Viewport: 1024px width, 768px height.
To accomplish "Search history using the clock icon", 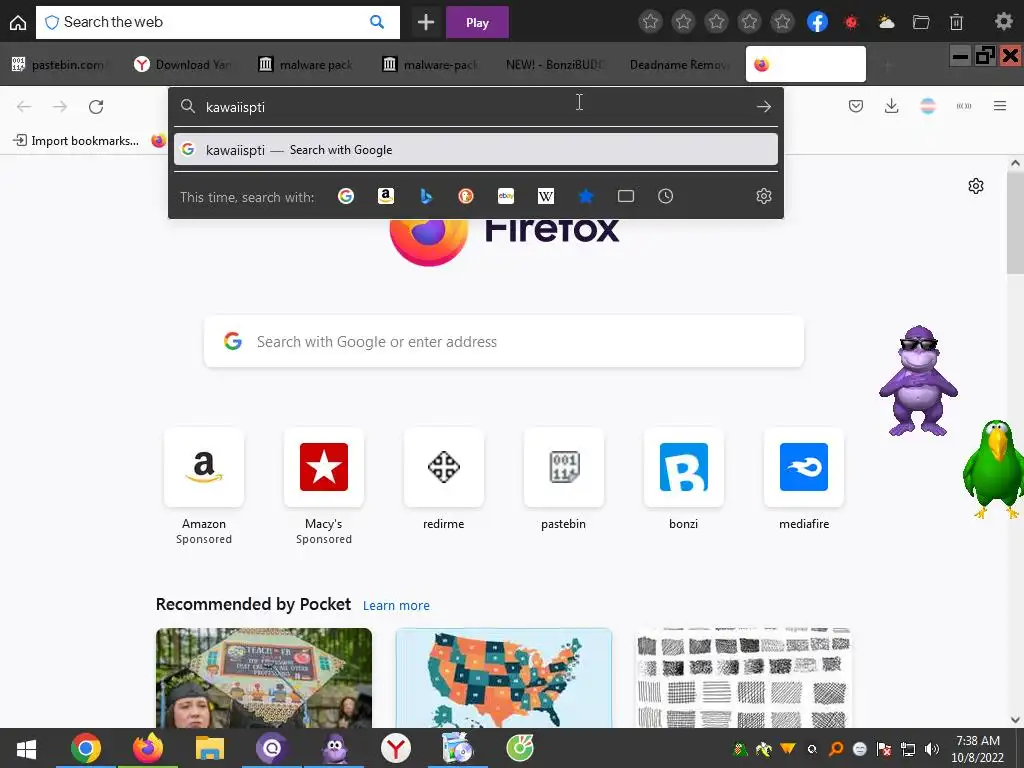I will coord(665,196).
